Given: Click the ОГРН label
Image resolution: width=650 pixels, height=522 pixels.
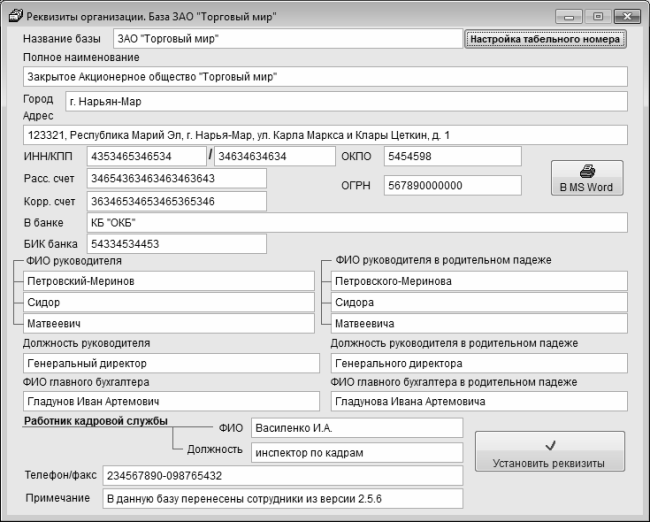Looking at the screenshot, I should point(356,185).
